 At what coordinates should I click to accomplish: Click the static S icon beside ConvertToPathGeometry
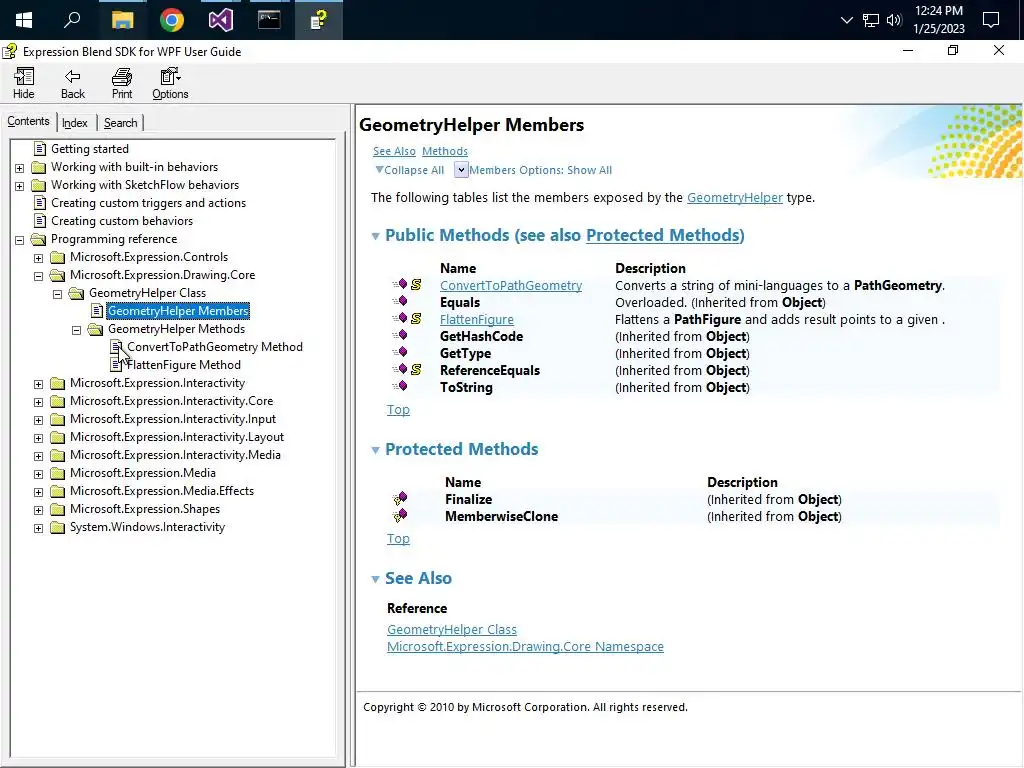[416, 285]
